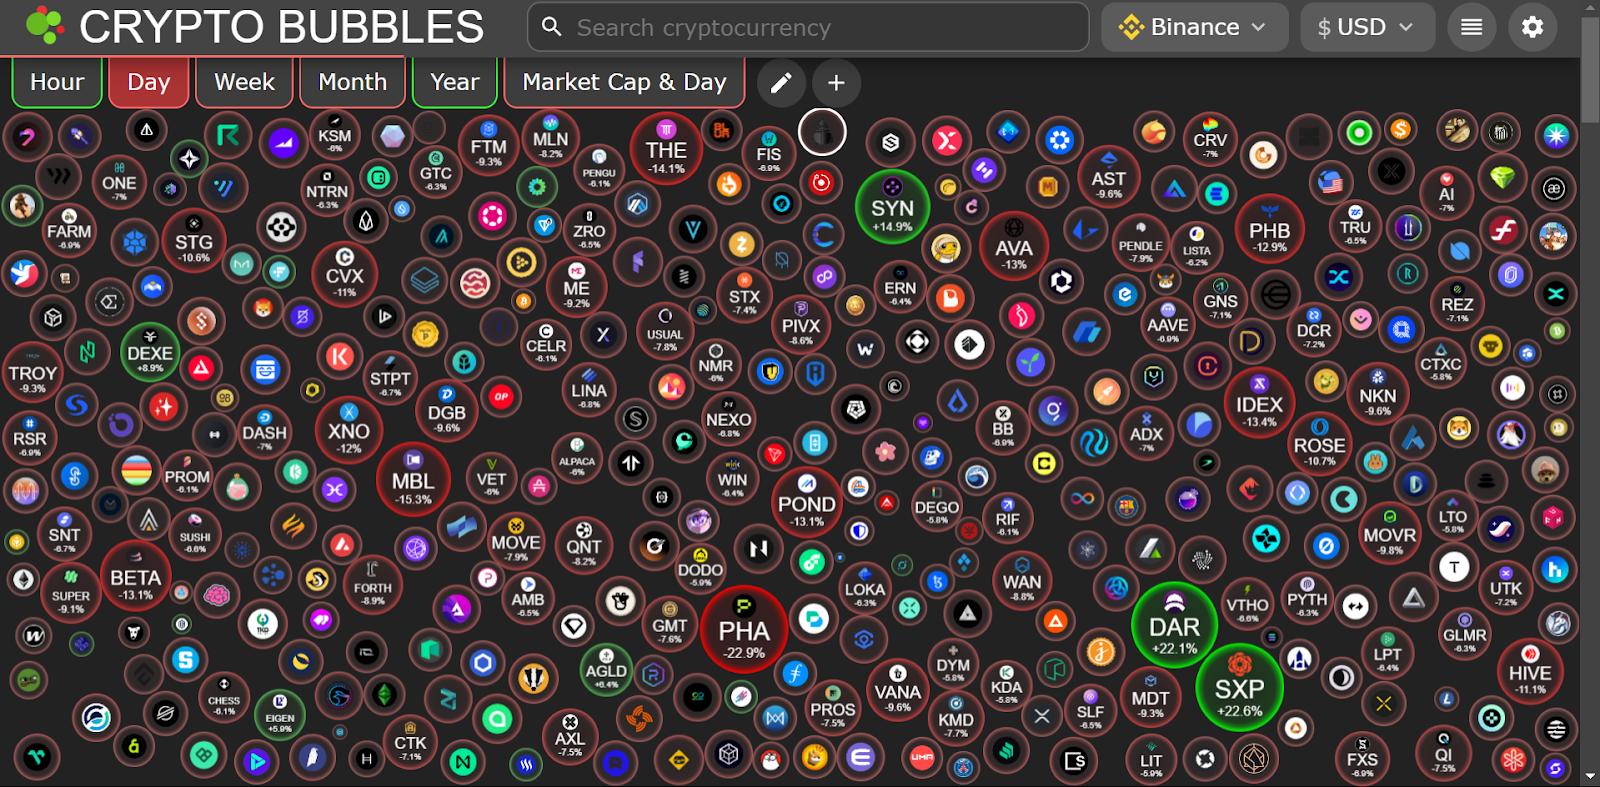Open the Binance exchange dropdown

pyautogui.click(x=1195, y=27)
